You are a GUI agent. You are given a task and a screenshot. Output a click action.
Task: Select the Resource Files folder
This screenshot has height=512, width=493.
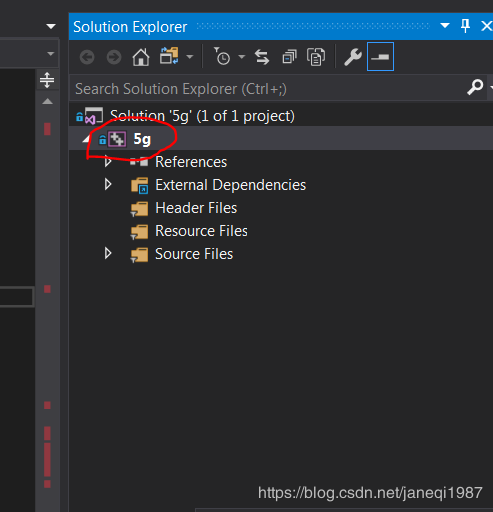click(x=201, y=231)
